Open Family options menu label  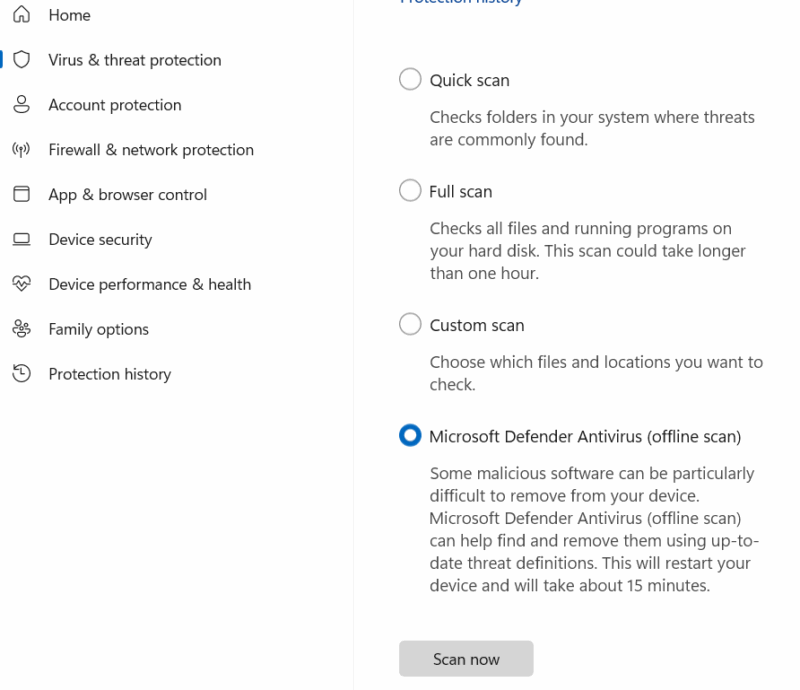click(x=98, y=329)
